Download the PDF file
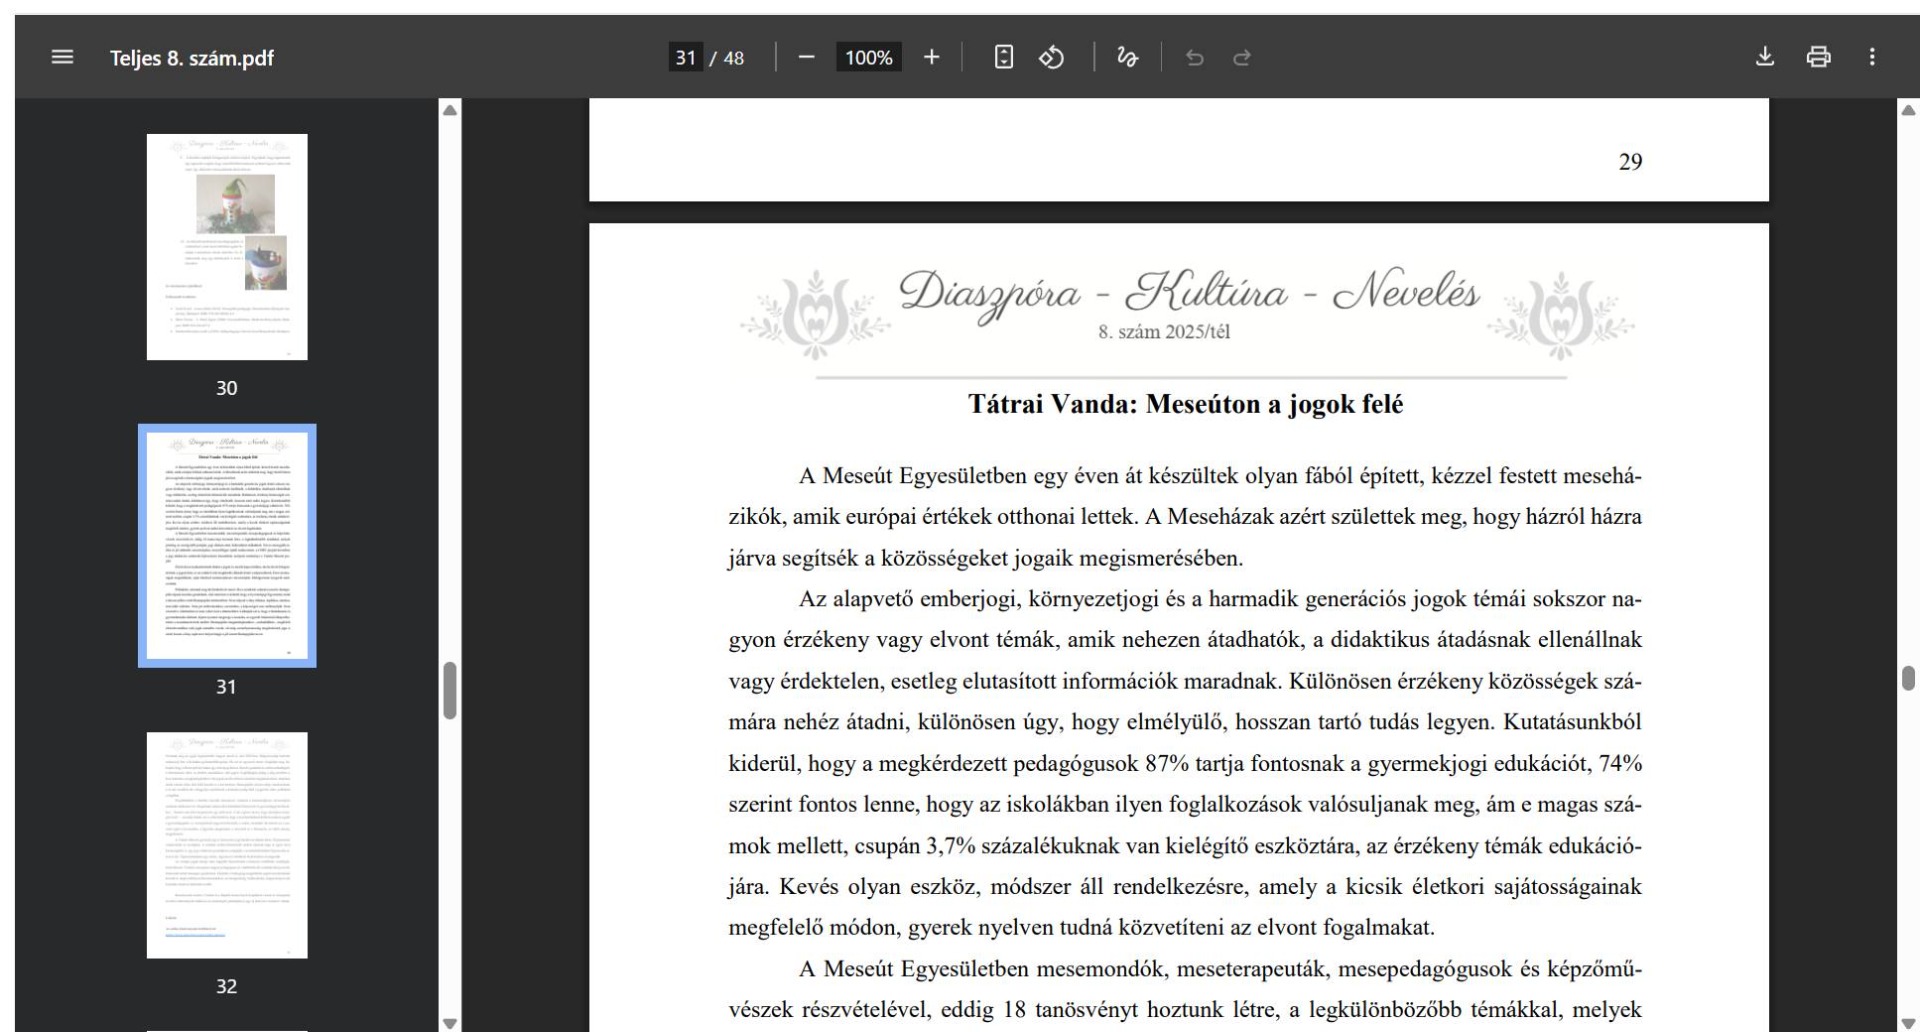Viewport: 1920px width, 1032px height. pyautogui.click(x=1765, y=57)
